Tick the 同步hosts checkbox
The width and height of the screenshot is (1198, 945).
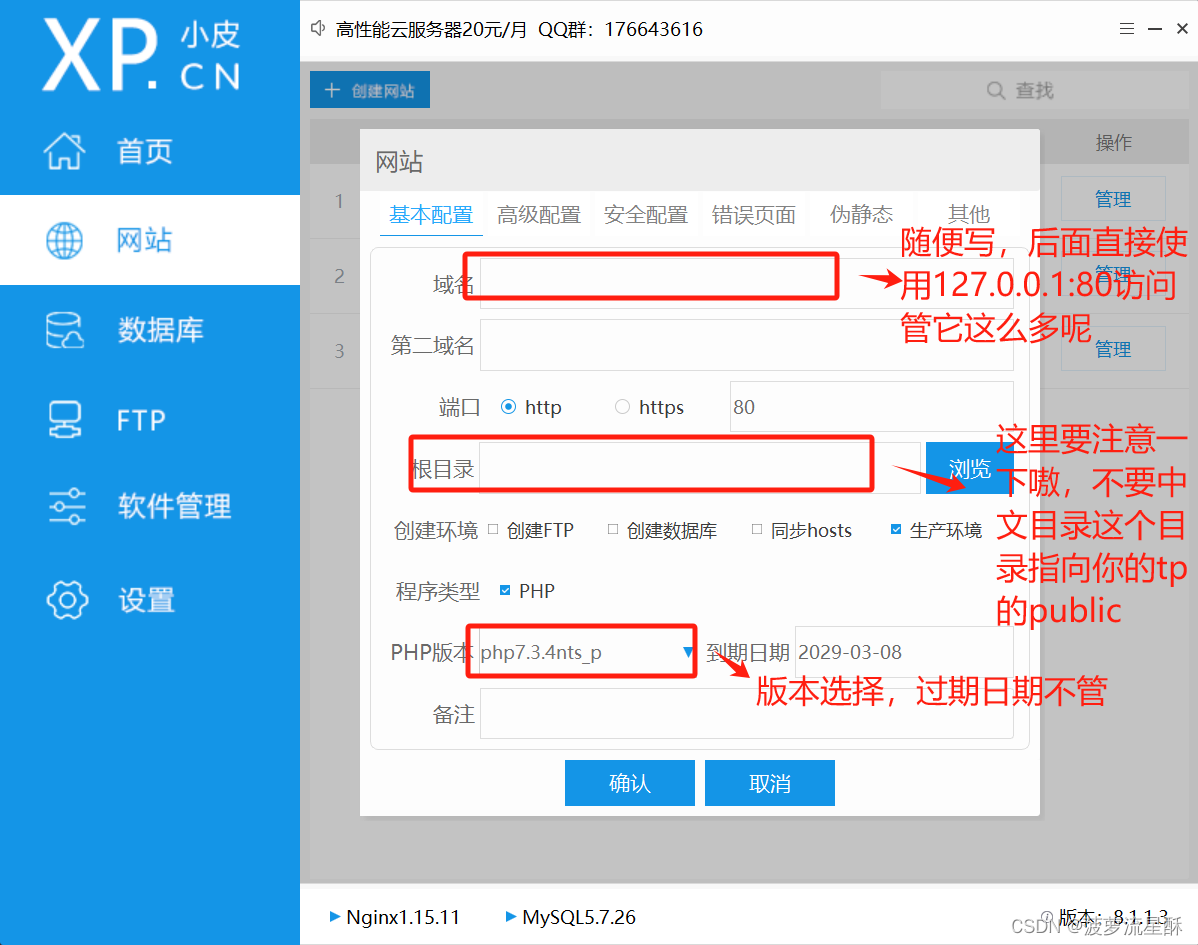757,529
